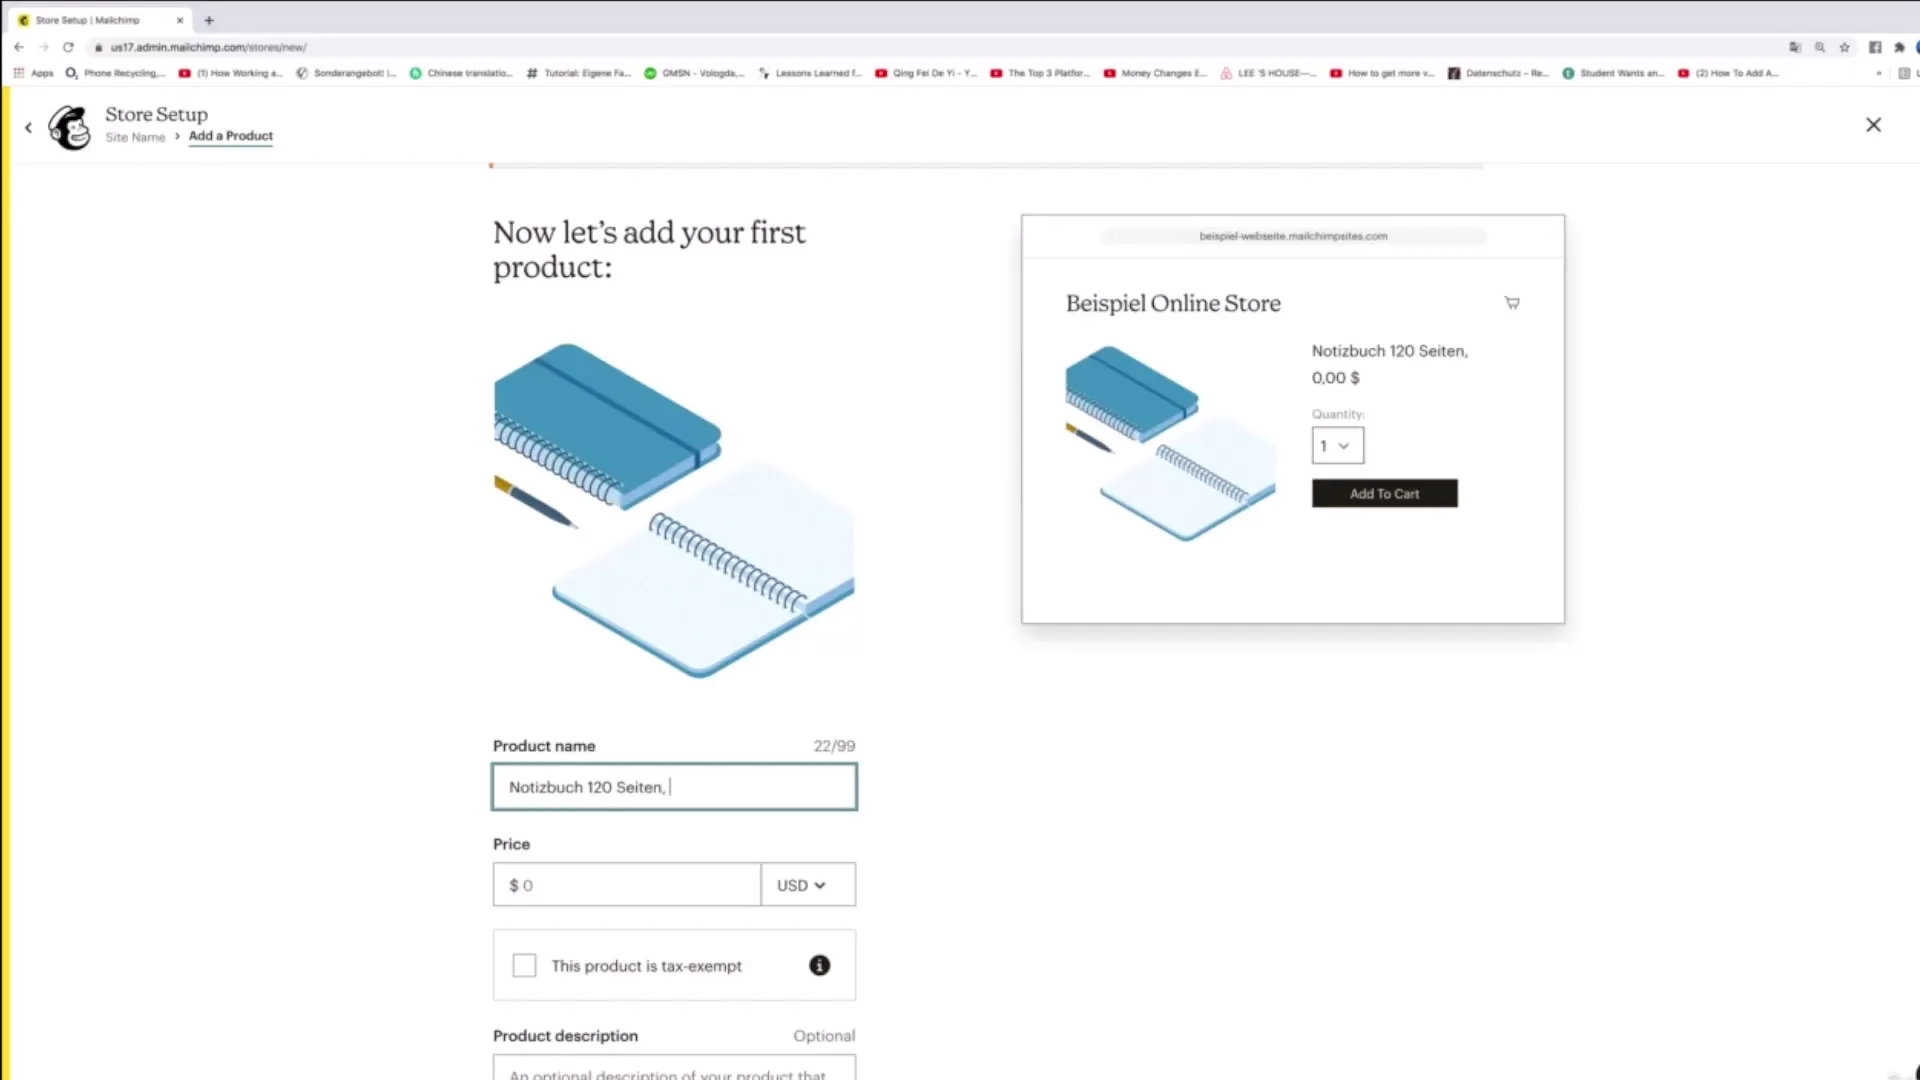Open the Apps bookmark shortcut
This screenshot has width=1920, height=1080.
coord(34,73)
